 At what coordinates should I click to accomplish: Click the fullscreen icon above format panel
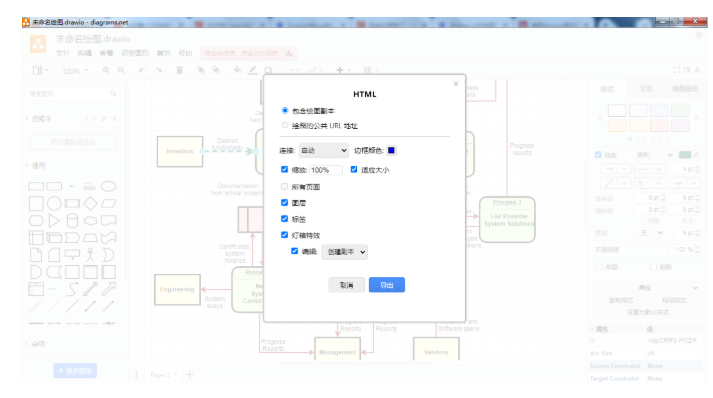677,70
